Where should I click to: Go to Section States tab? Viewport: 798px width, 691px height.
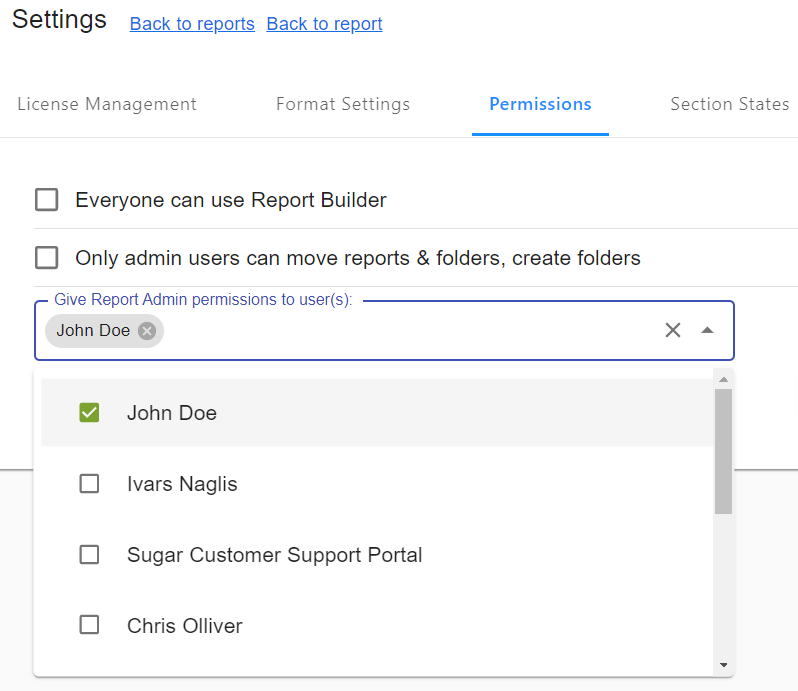pos(729,104)
